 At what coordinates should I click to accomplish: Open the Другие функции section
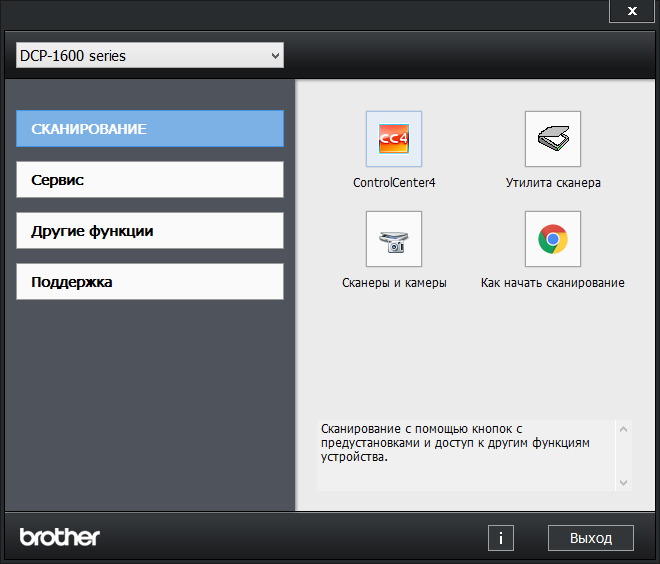(x=150, y=231)
